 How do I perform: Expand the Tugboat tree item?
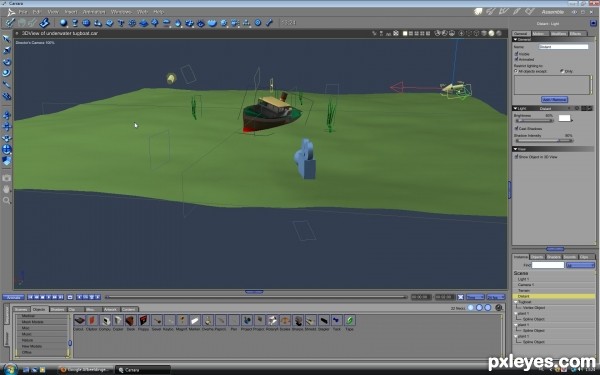tap(516, 302)
